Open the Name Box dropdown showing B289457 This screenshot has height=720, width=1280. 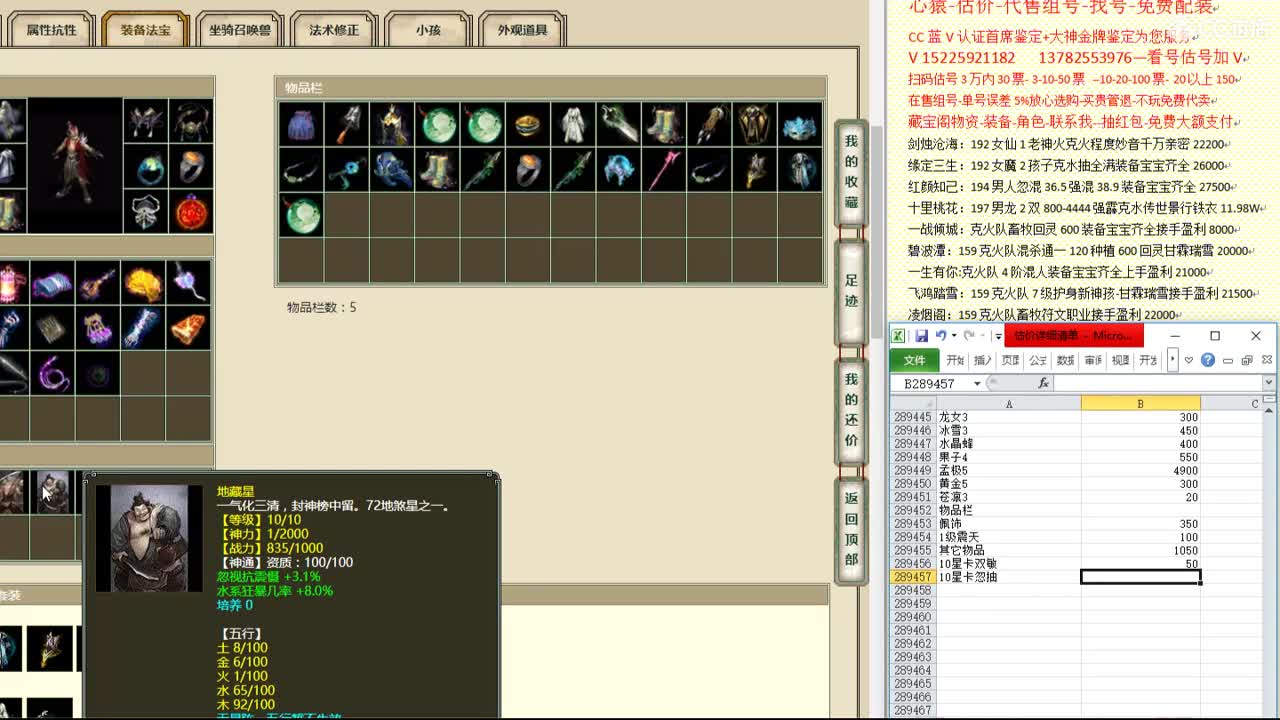click(976, 383)
